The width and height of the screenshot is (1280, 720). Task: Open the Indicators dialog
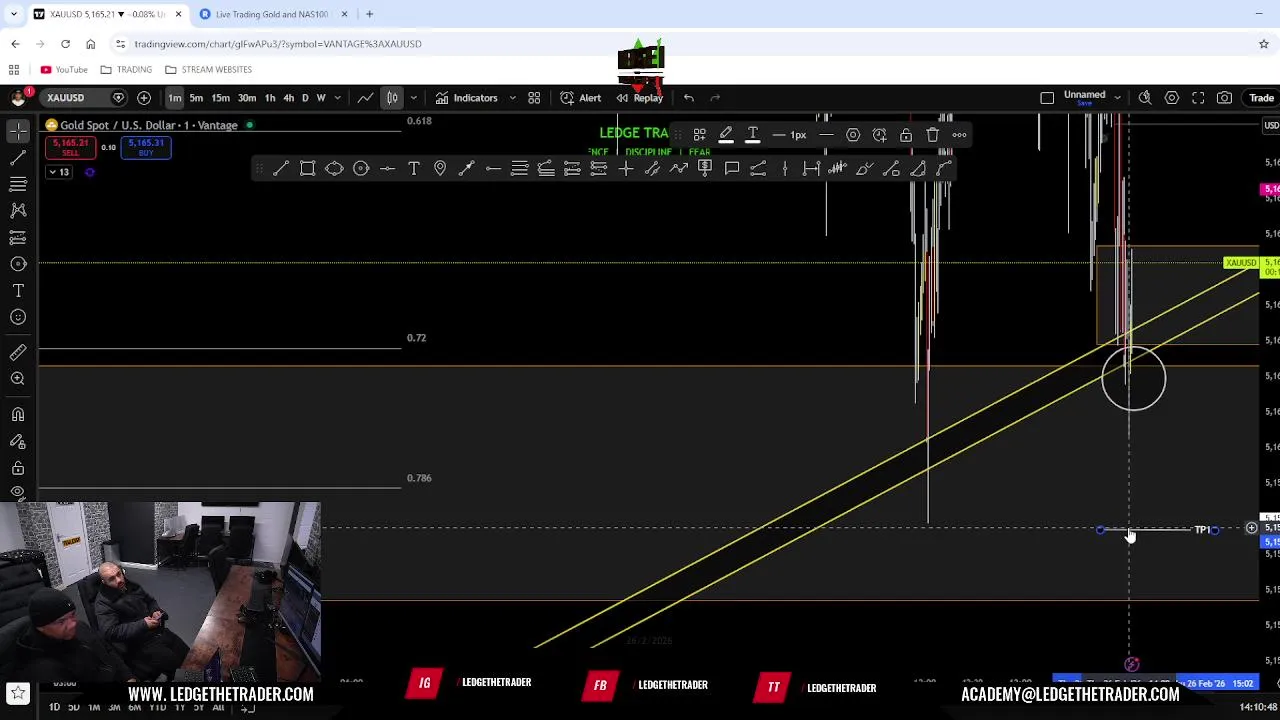466,98
